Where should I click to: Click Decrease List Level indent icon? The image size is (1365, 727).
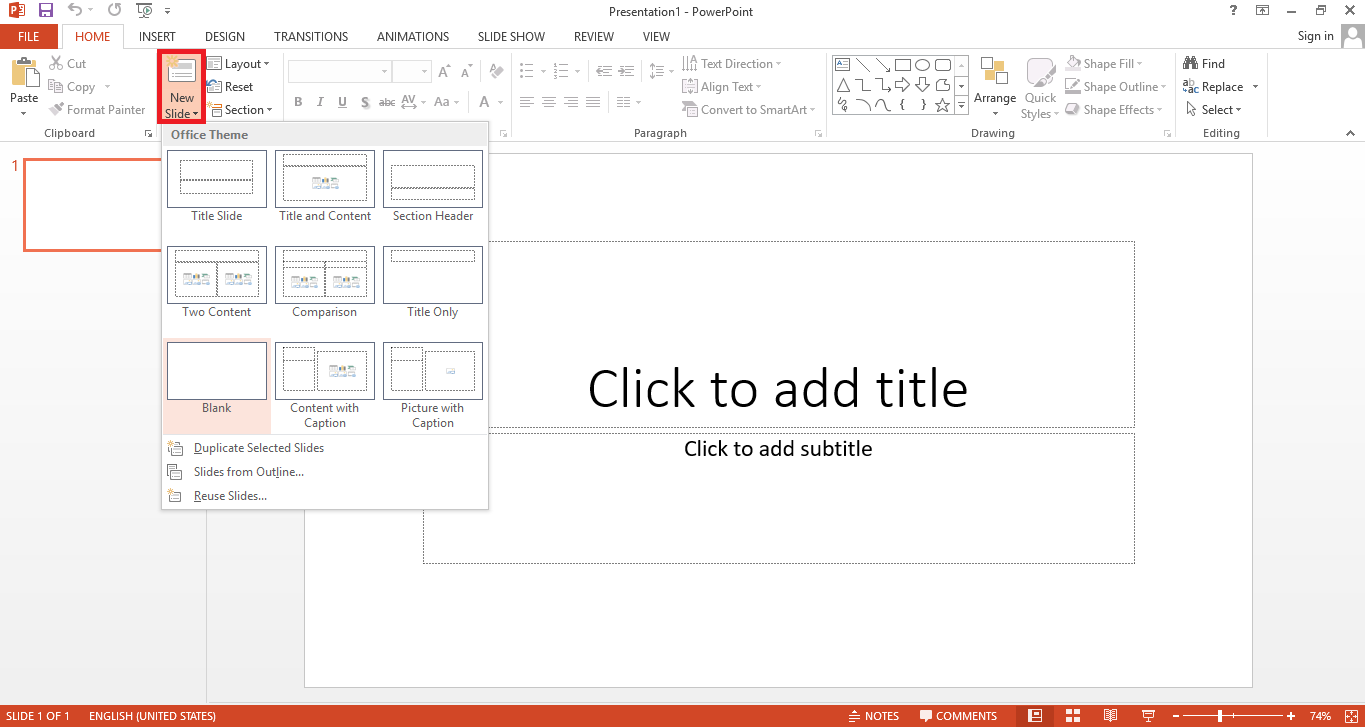603,72
